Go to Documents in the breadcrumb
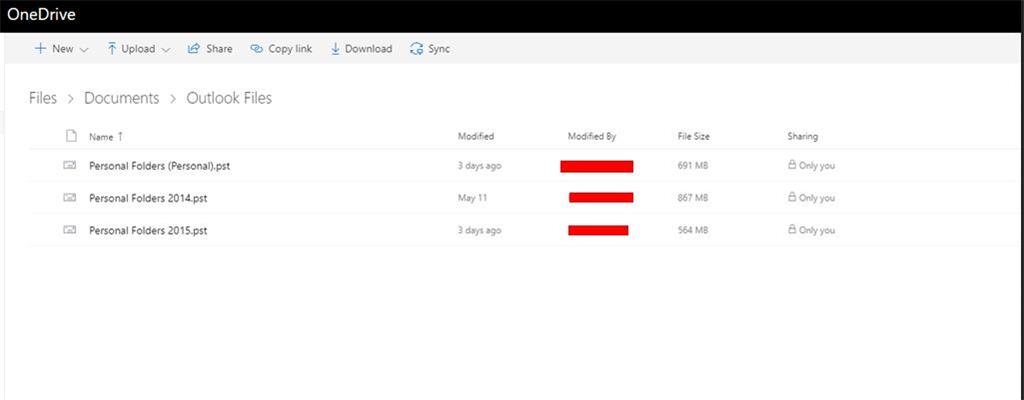 pyautogui.click(x=121, y=98)
